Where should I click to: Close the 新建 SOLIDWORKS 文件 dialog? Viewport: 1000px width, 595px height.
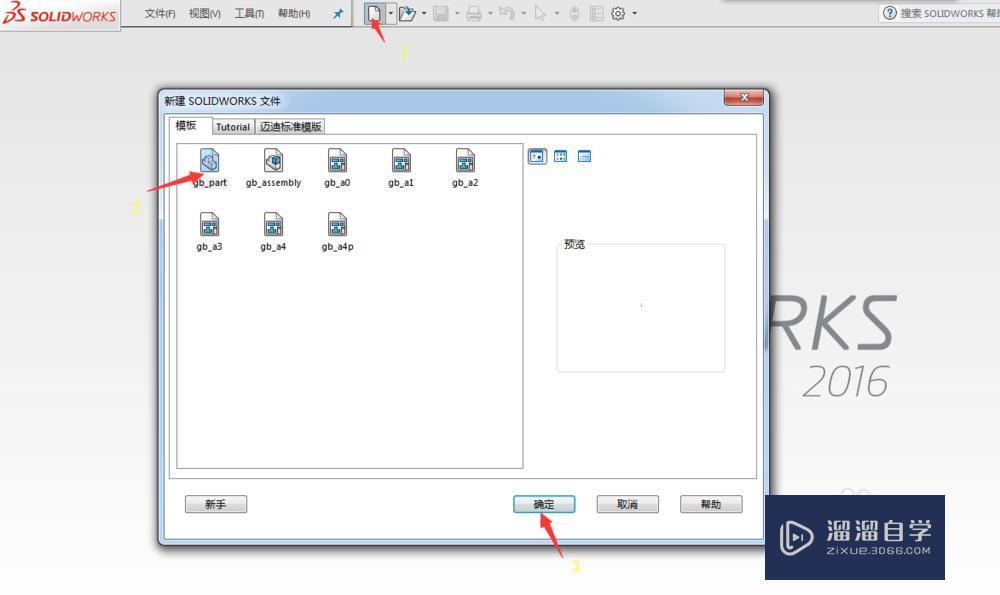(744, 98)
